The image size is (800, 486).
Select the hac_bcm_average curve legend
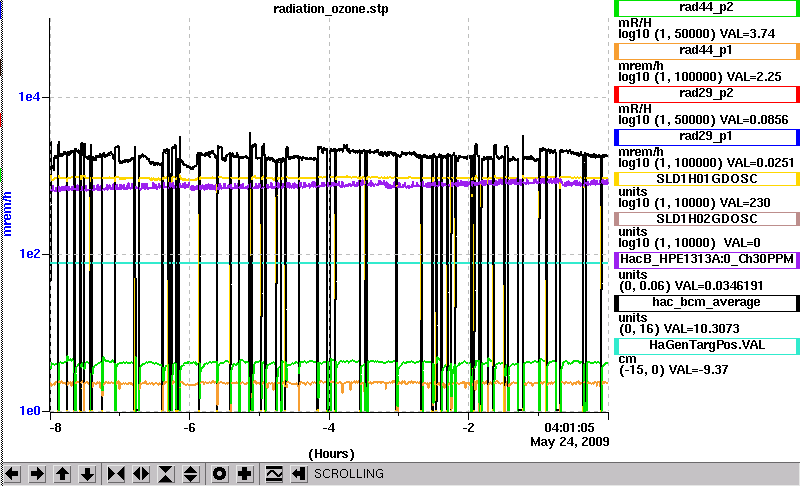point(707,303)
